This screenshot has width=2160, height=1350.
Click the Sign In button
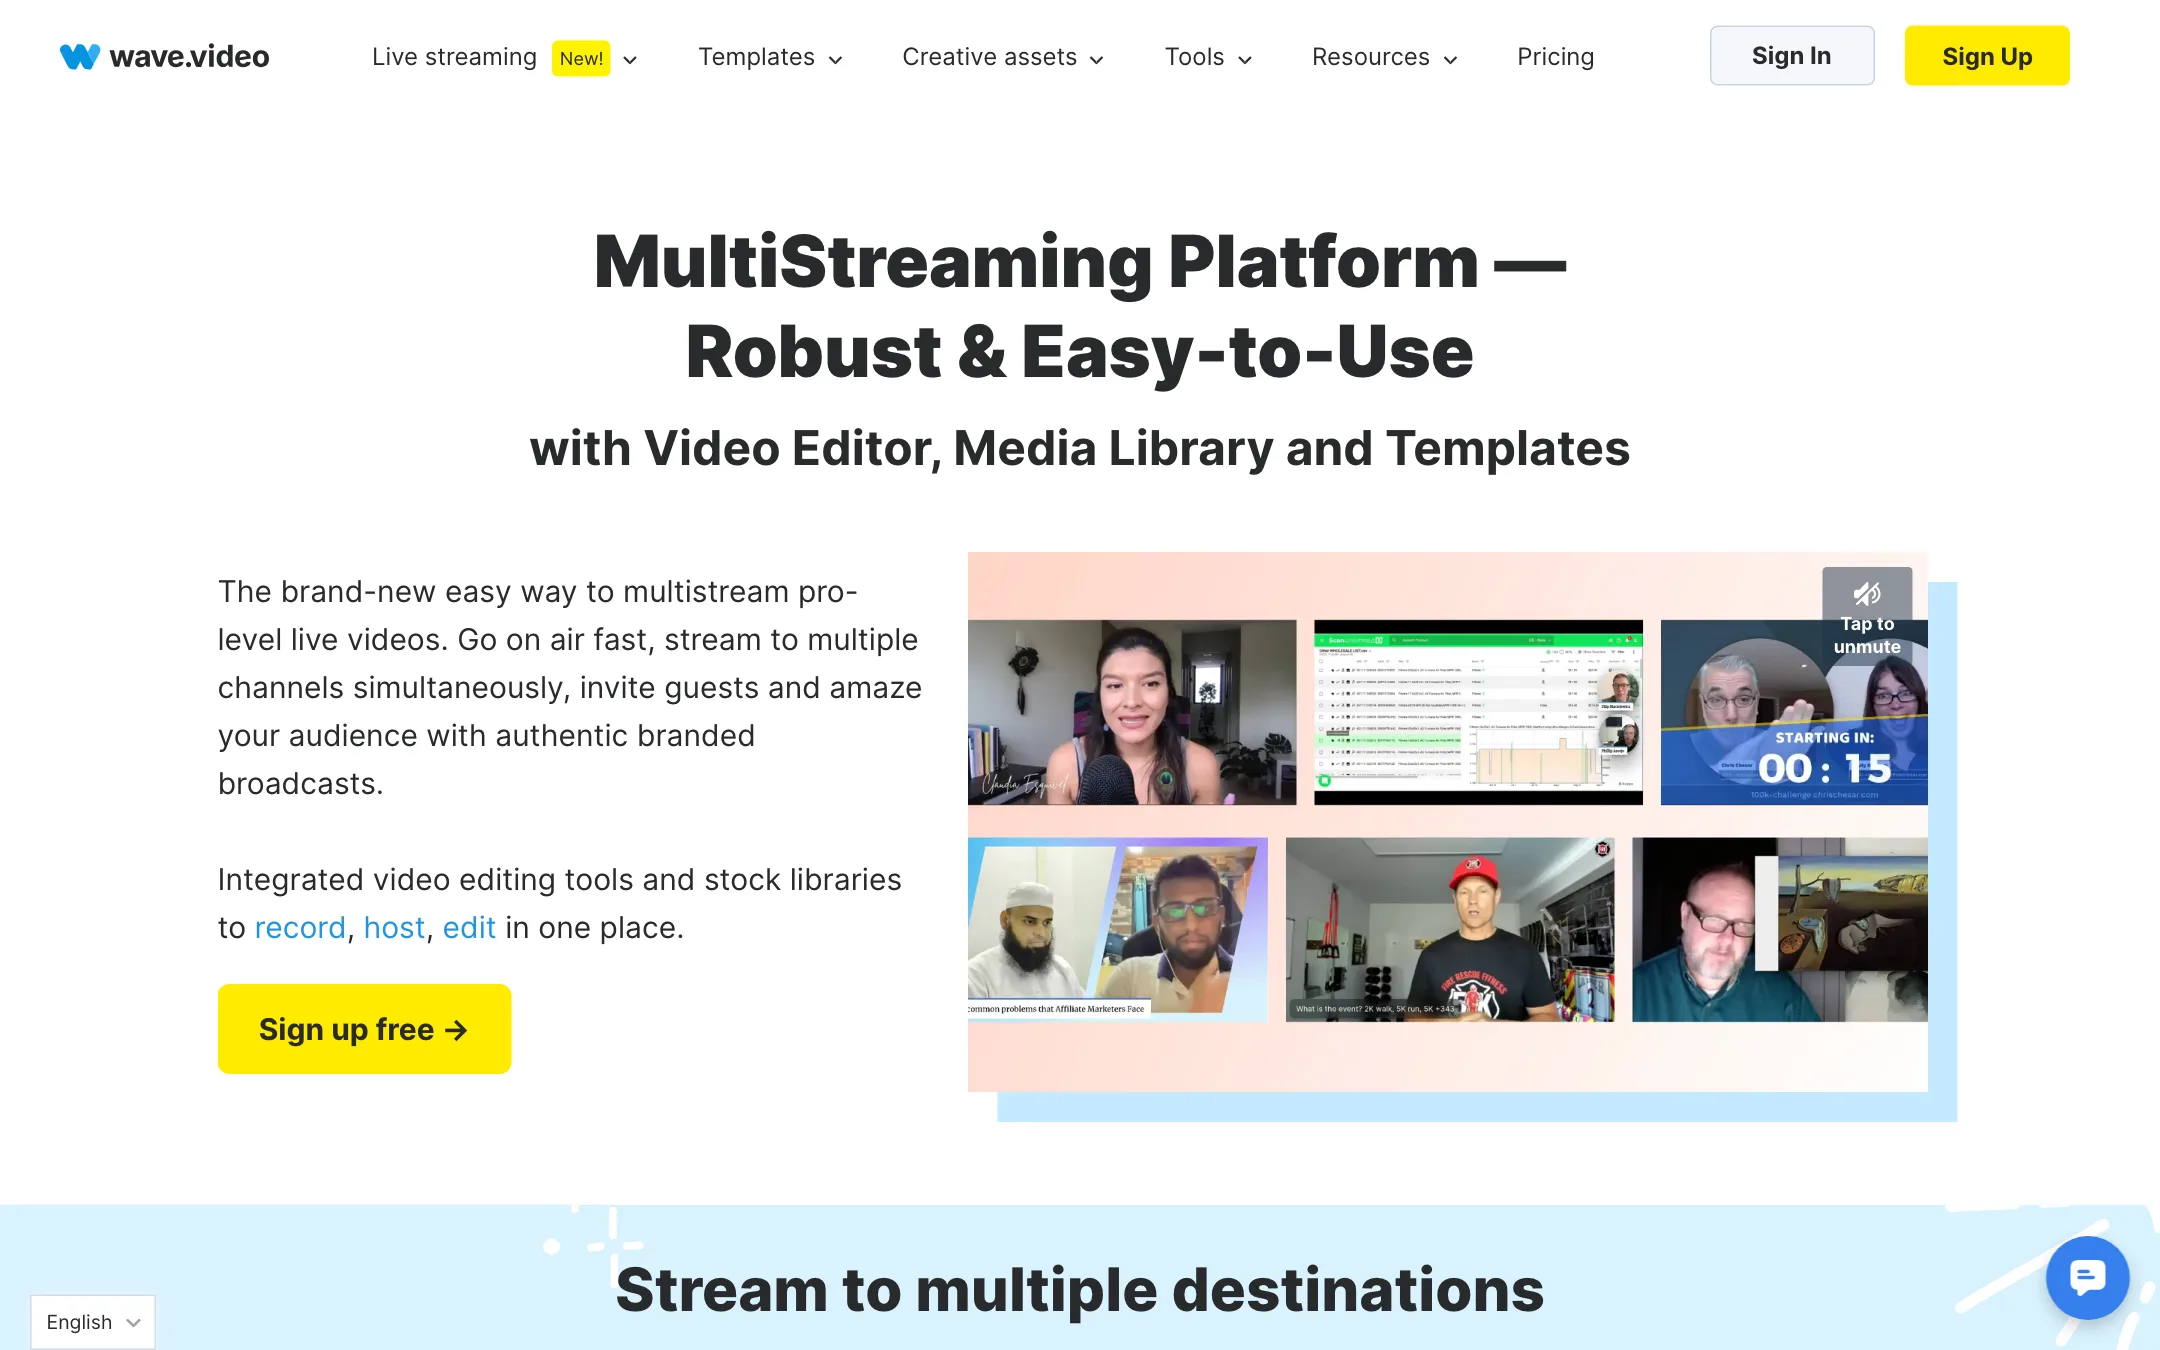tap(1791, 56)
